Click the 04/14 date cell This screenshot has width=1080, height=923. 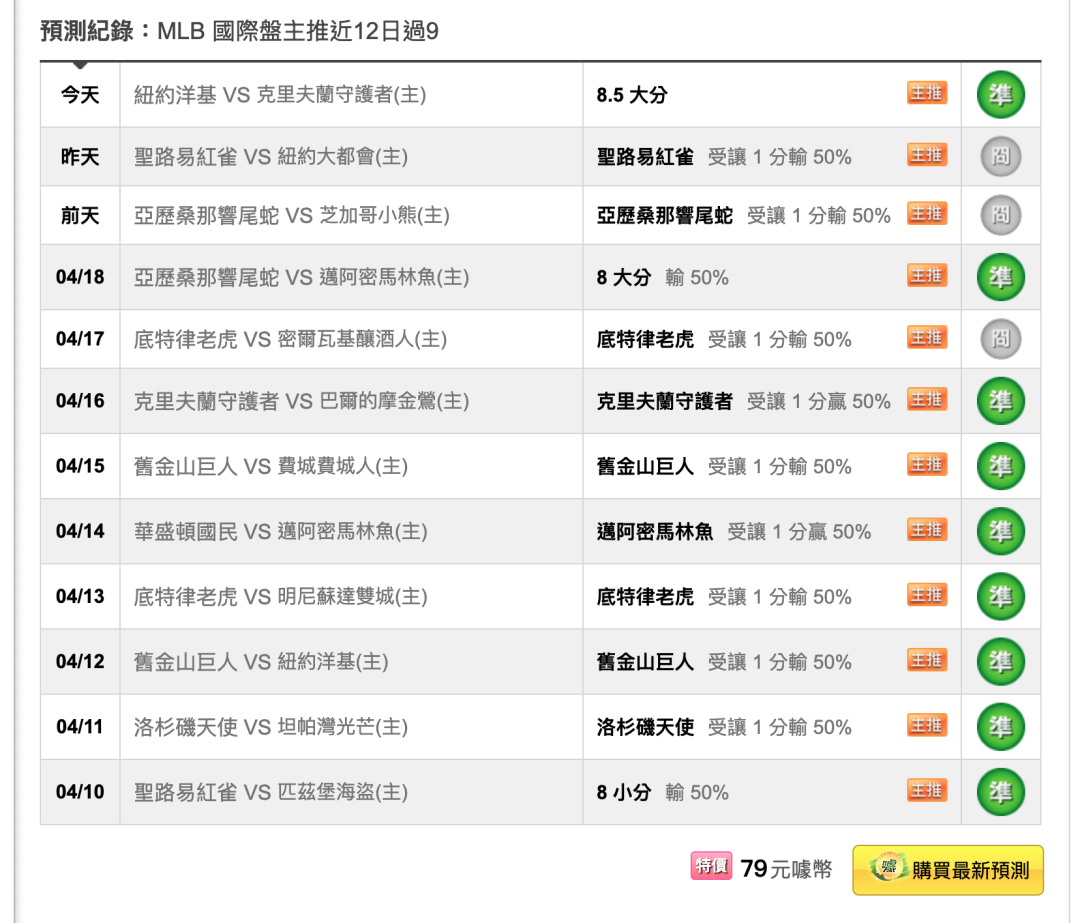click(x=80, y=531)
